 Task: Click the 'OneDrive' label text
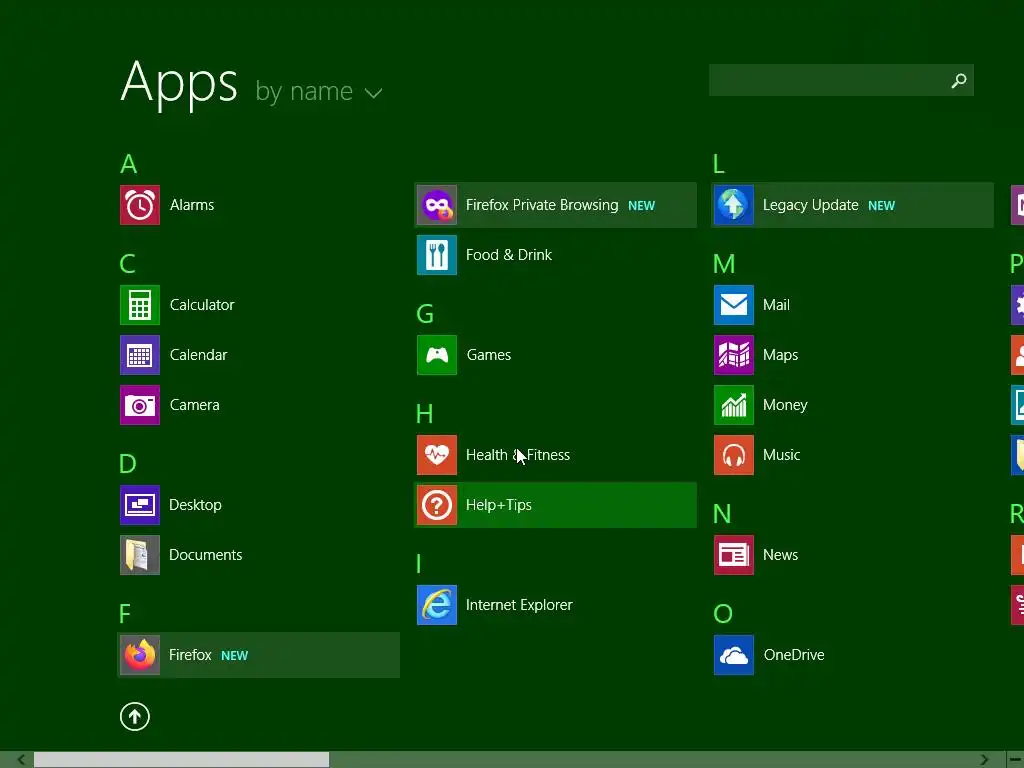tap(793, 655)
